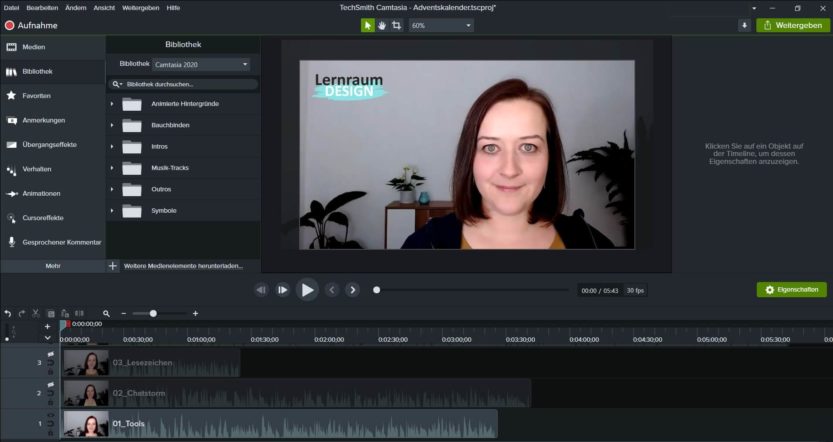Play the video with the play button

point(307,290)
